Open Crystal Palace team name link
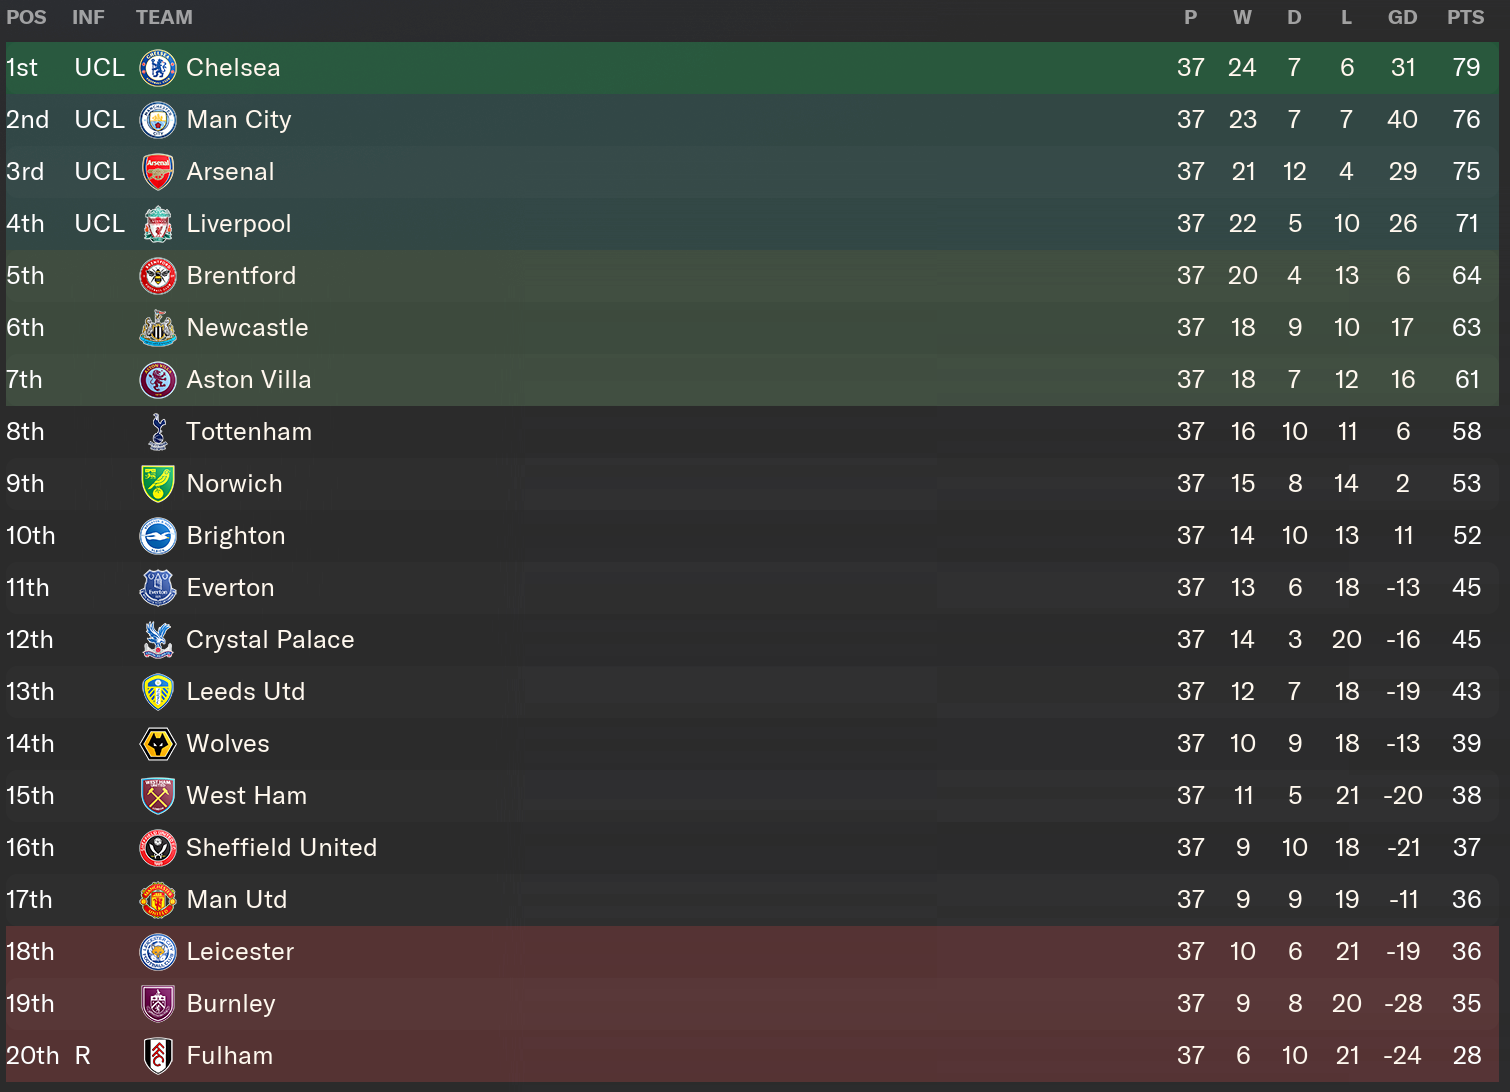This screenshot has width=1510, height=1092. pos(270,640)
